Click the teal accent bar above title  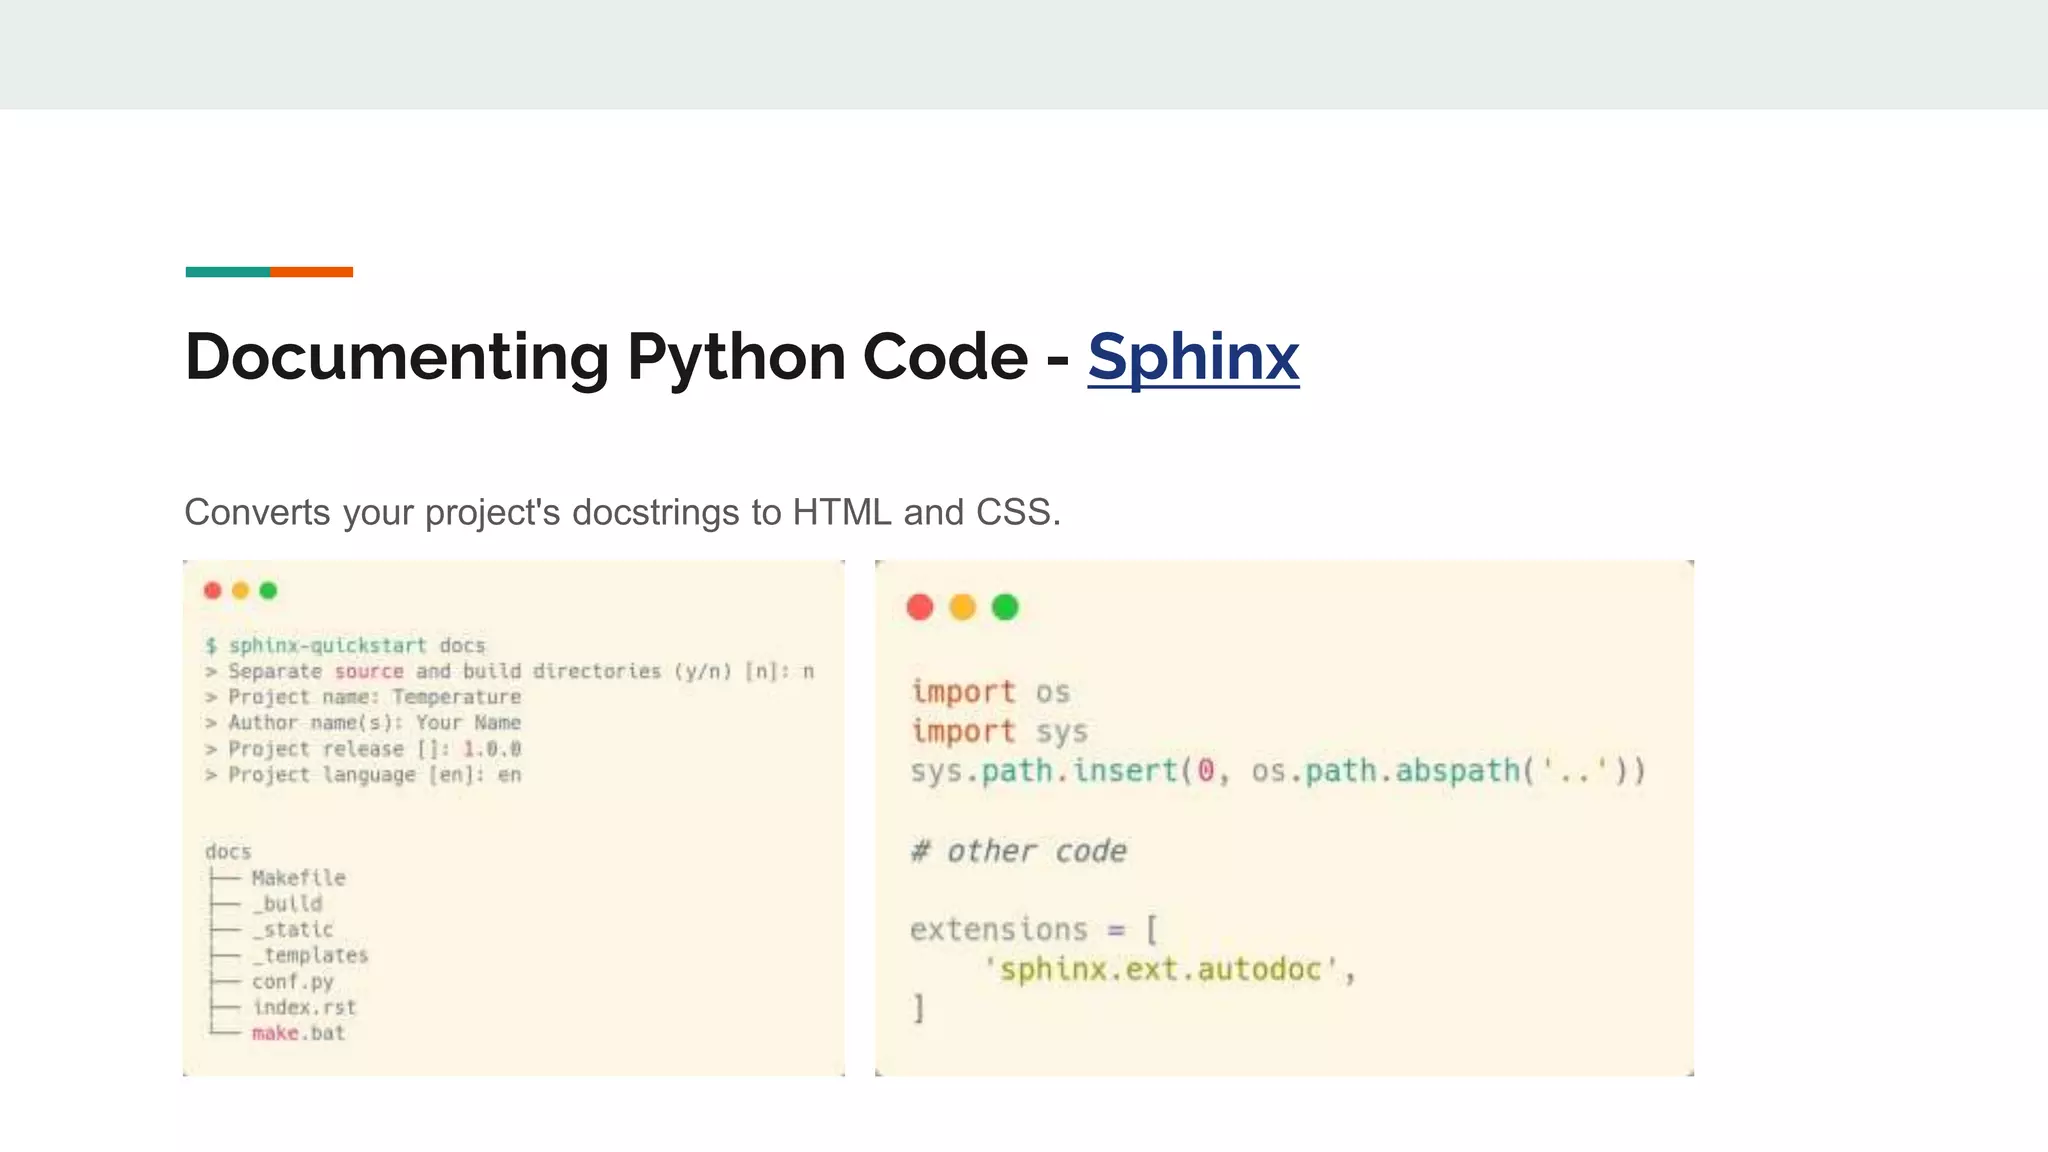227,272
